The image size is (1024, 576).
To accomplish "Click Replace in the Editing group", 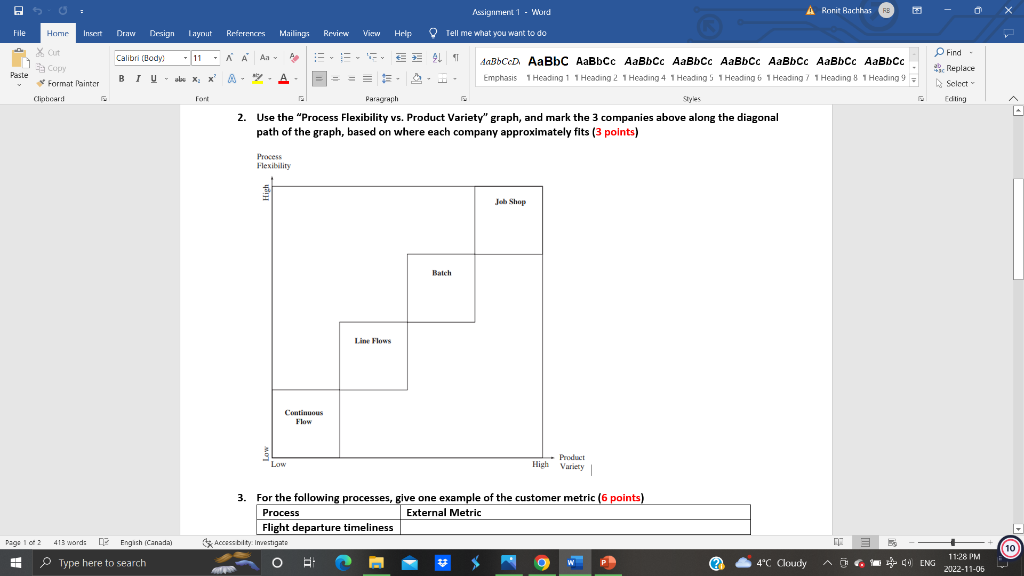I will tap(954, 68).
